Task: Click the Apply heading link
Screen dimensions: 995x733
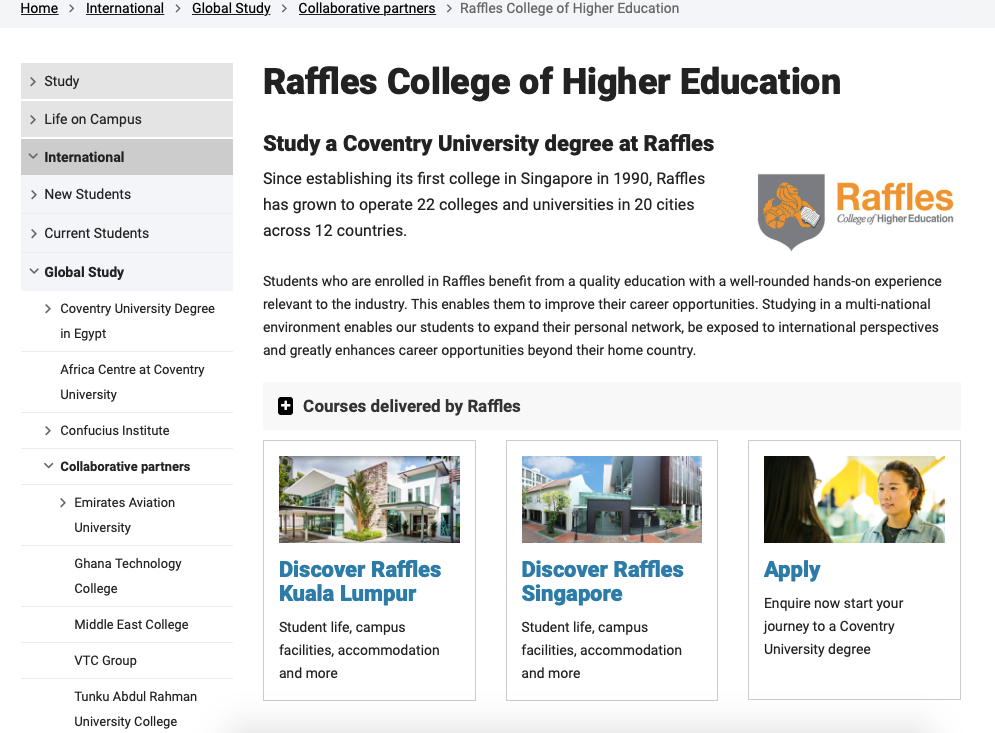Action: [792, 570]
